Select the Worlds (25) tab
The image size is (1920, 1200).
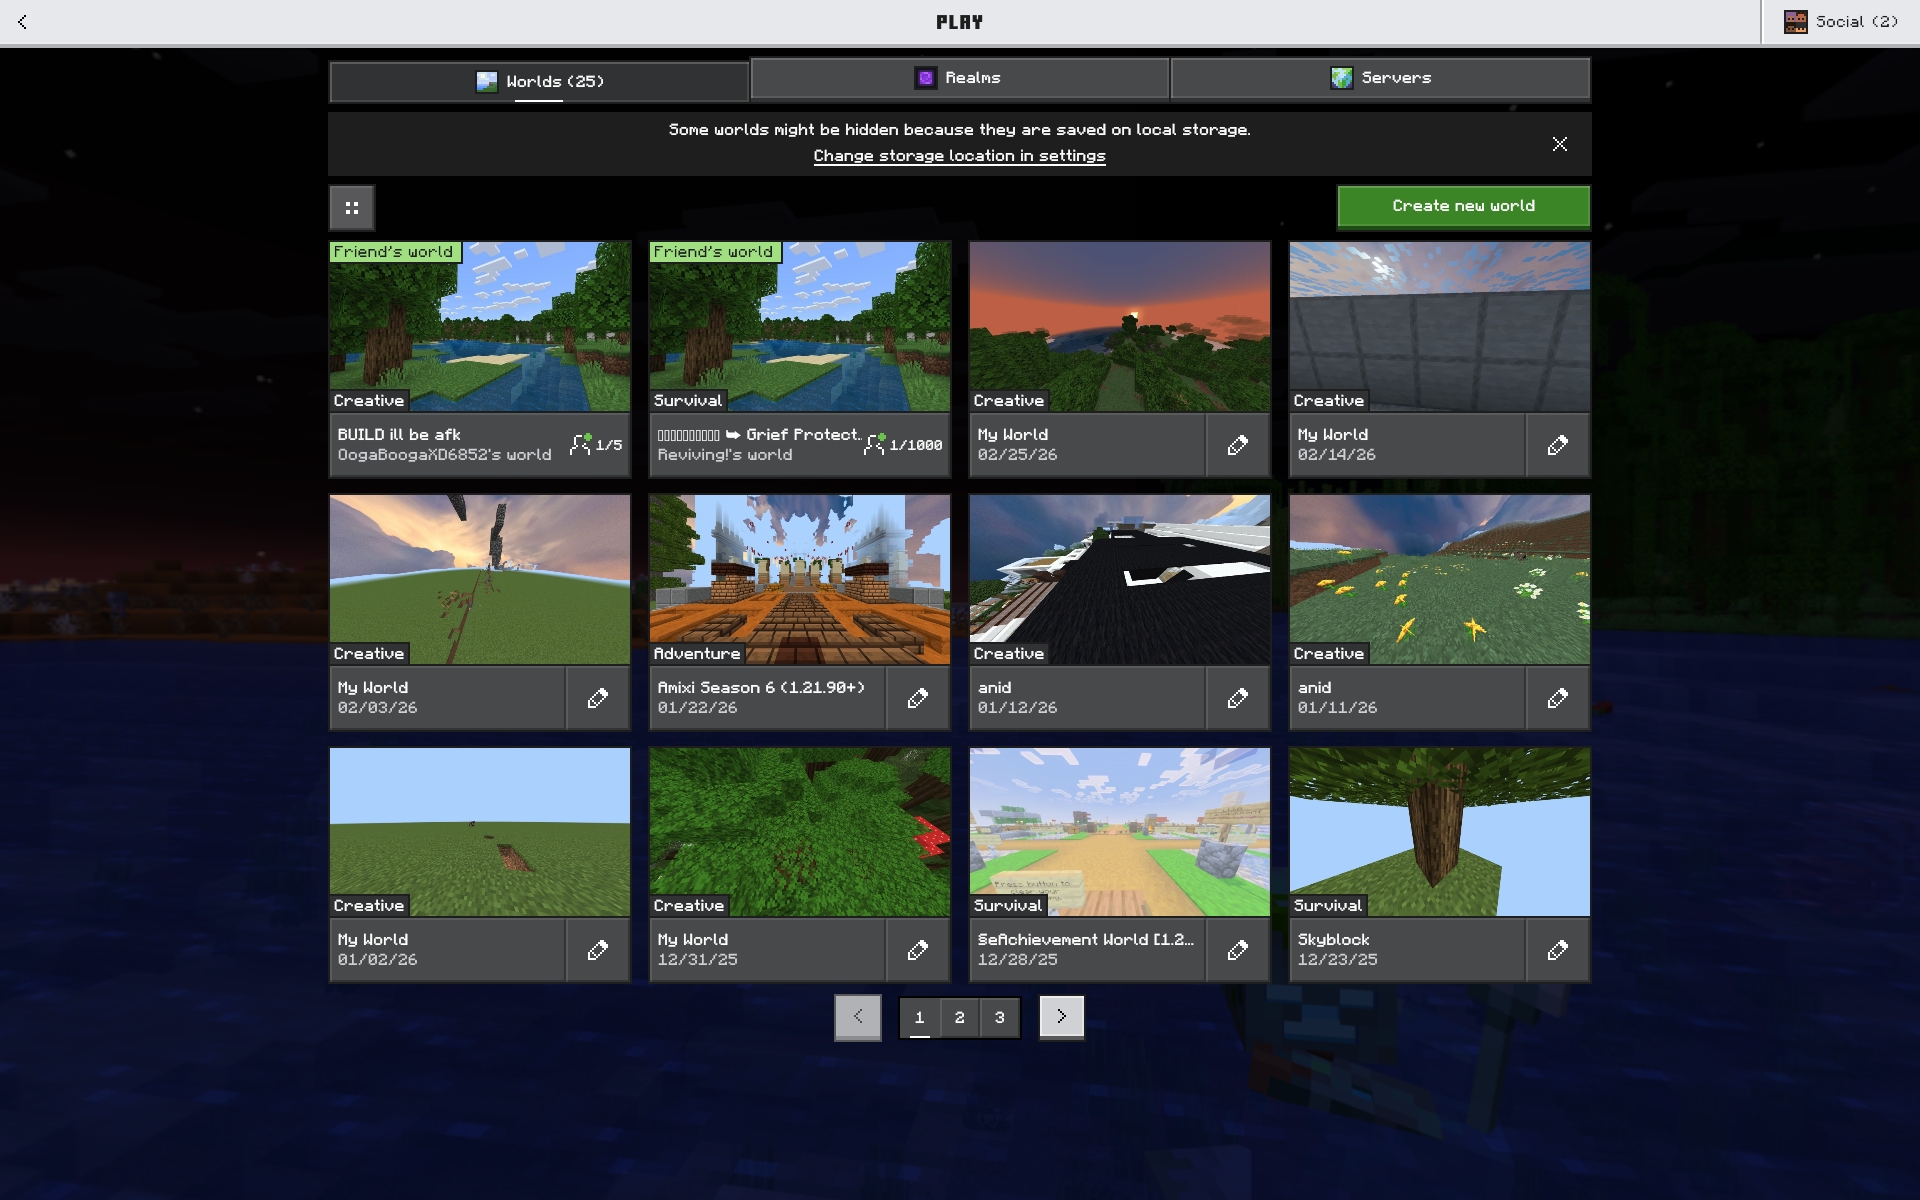pyautogui.click(x=539, y=82)
